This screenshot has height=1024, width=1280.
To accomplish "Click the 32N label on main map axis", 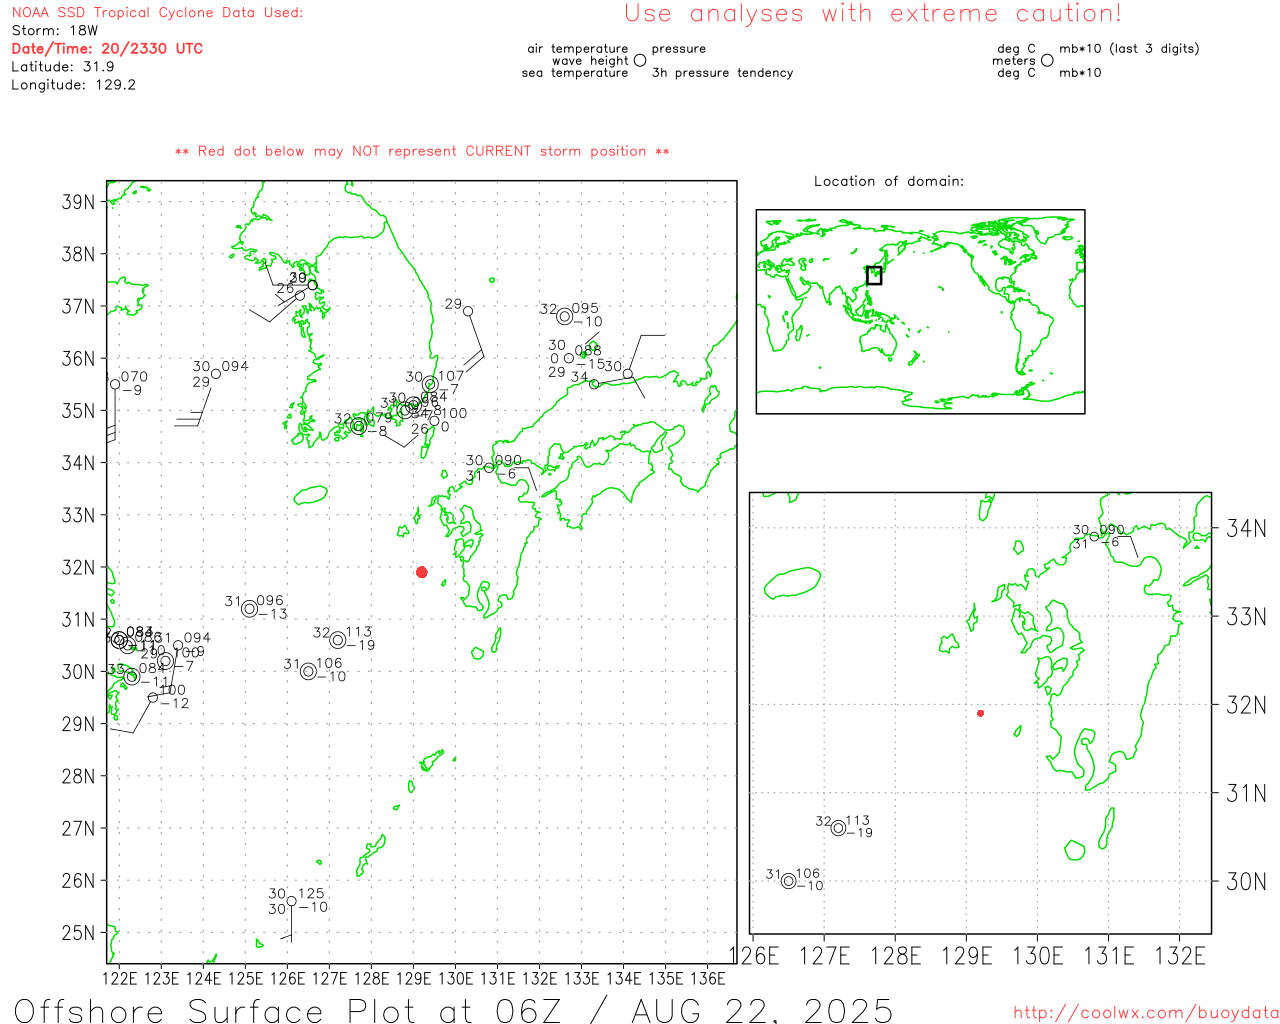I will 78,567.
